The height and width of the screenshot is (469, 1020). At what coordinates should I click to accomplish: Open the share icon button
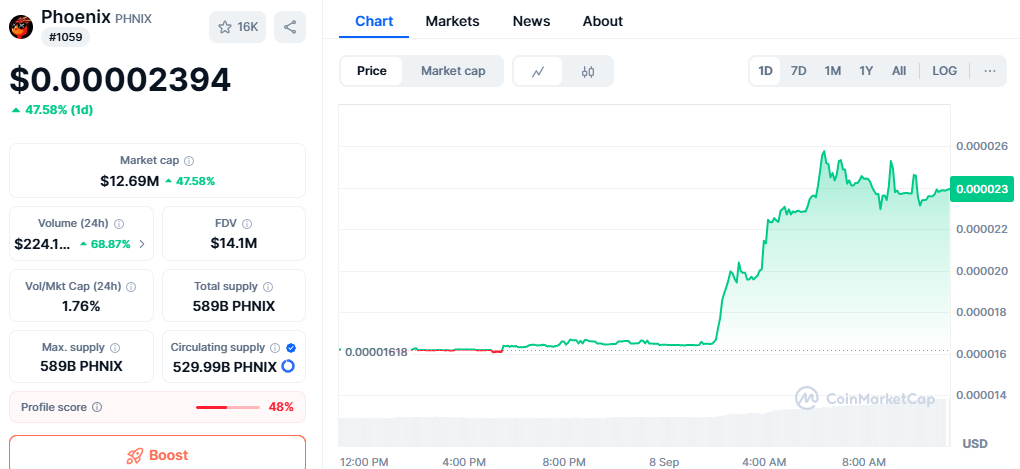point(290,27)
